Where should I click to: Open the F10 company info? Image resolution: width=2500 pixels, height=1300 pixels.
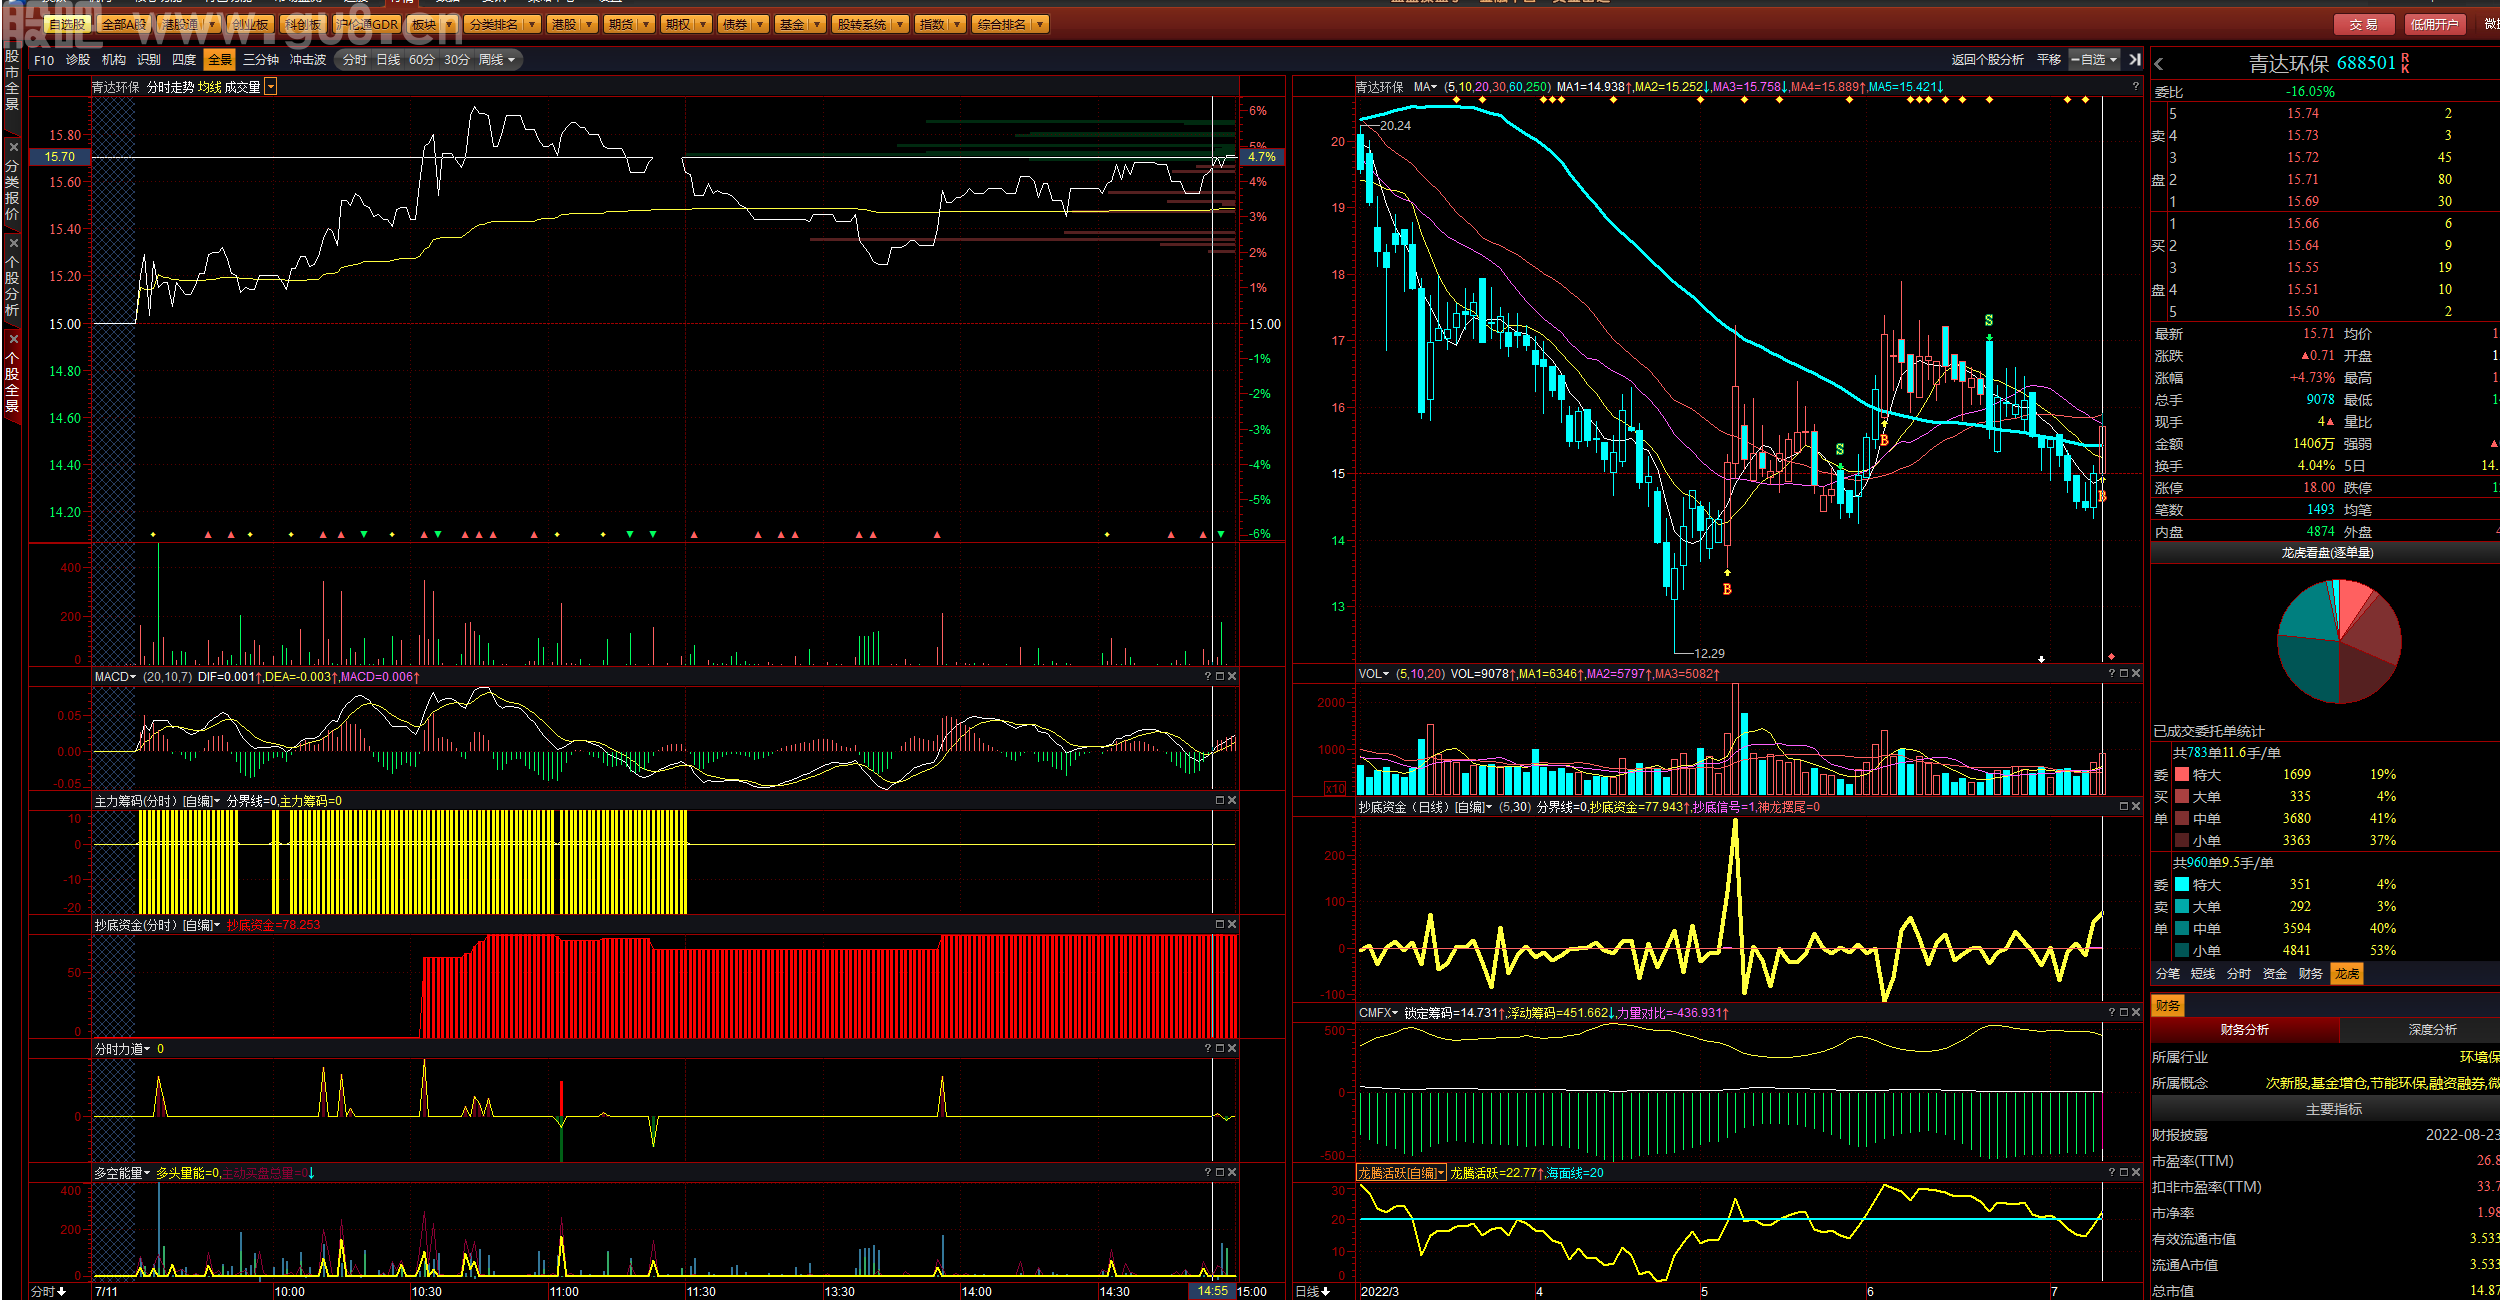[44, 60]
